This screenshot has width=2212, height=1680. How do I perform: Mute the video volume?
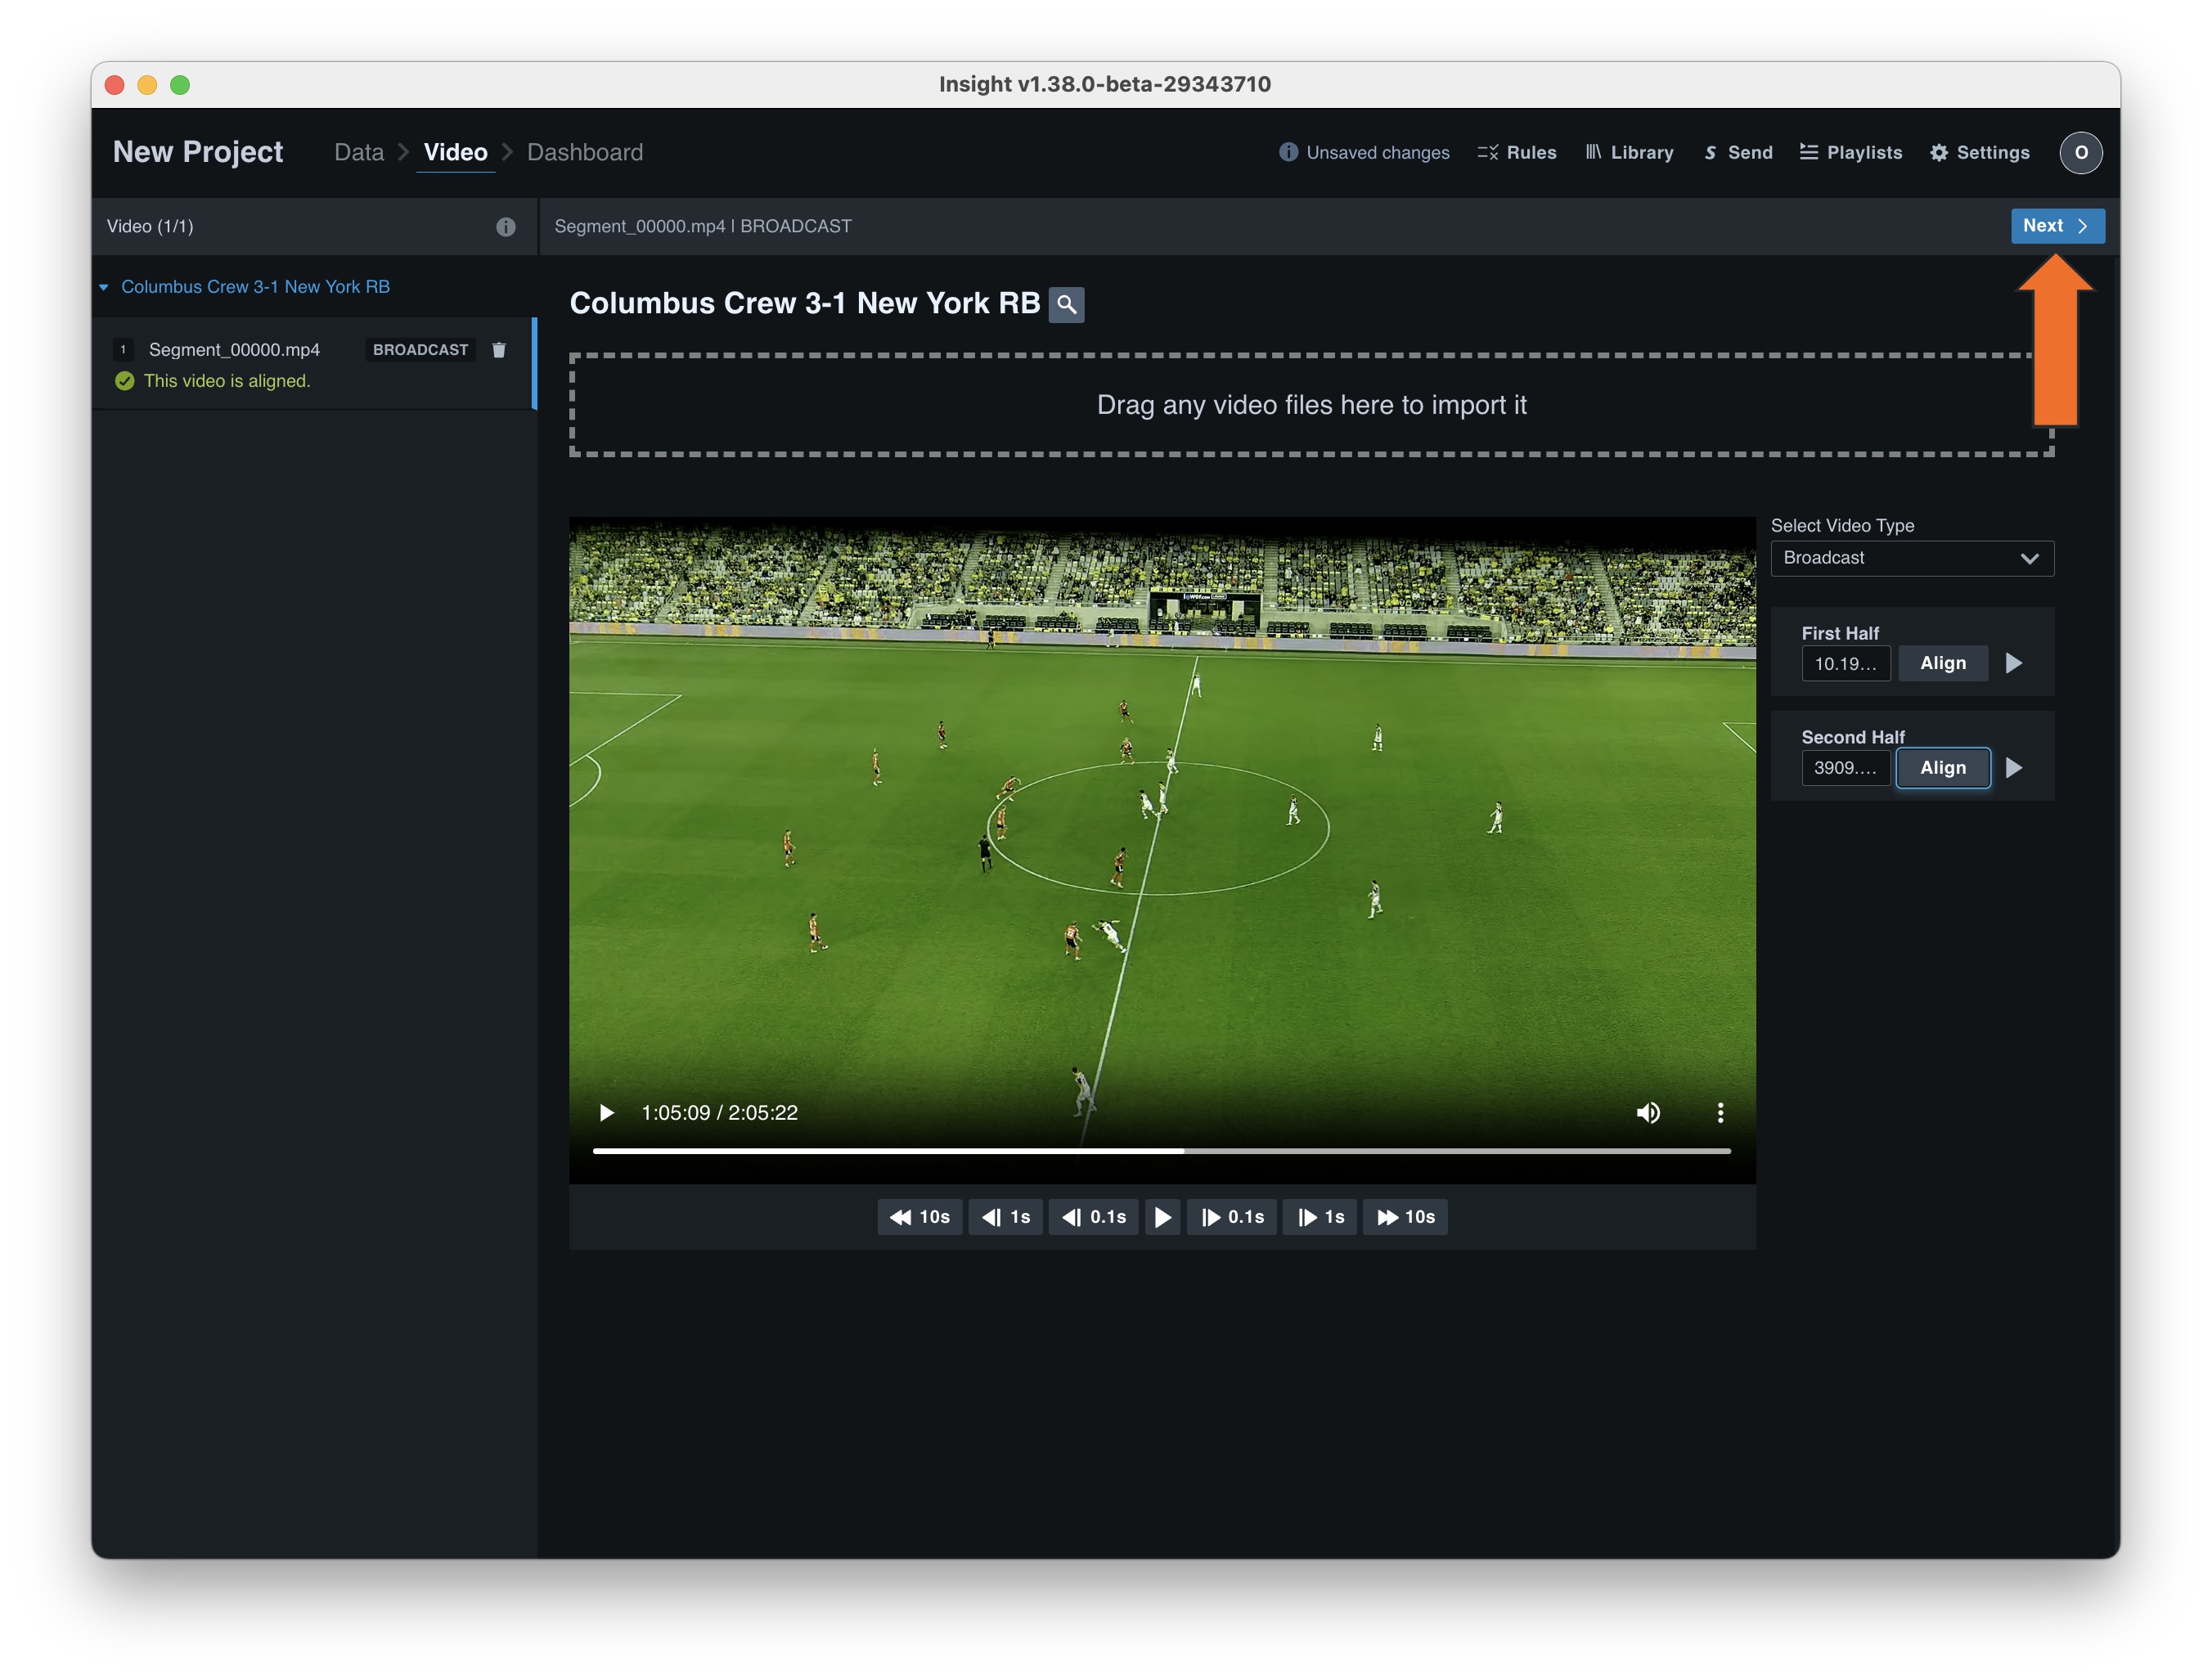pyautogui.click(x=1648, y=1113)
